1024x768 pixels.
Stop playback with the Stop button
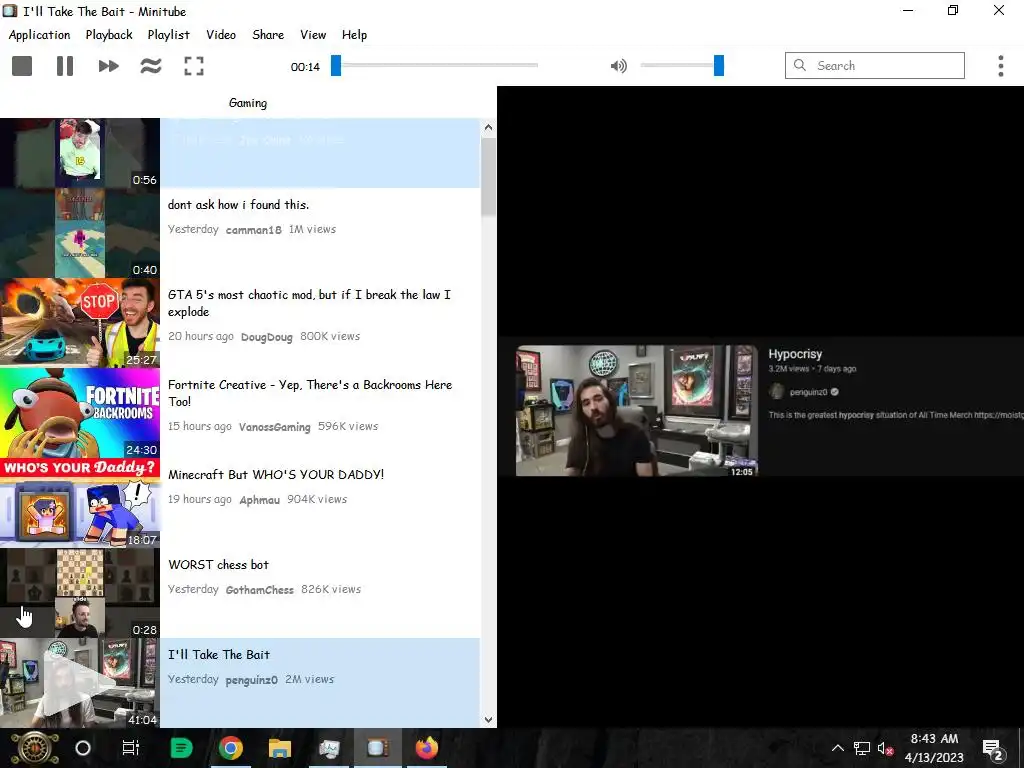[22, 66]
